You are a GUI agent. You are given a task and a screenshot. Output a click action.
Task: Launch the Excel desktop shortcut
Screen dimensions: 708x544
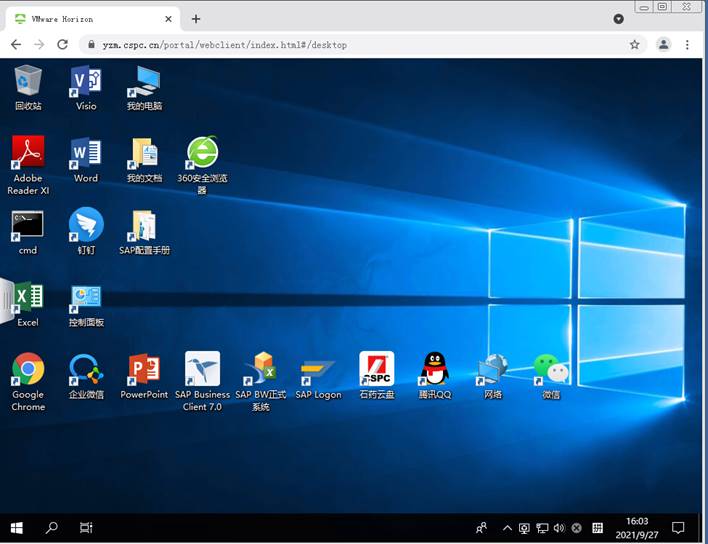click(x=28, y=304)
